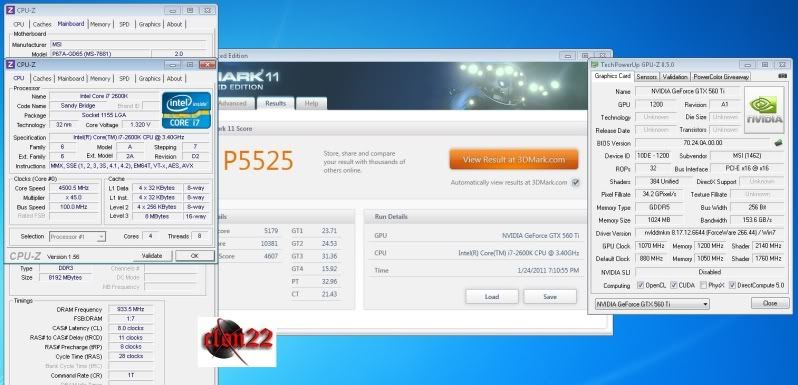Click the Validate button in CPU-Z
This screenshot has width=798, height=385.
pyautogui.click(x=152, y=256)
